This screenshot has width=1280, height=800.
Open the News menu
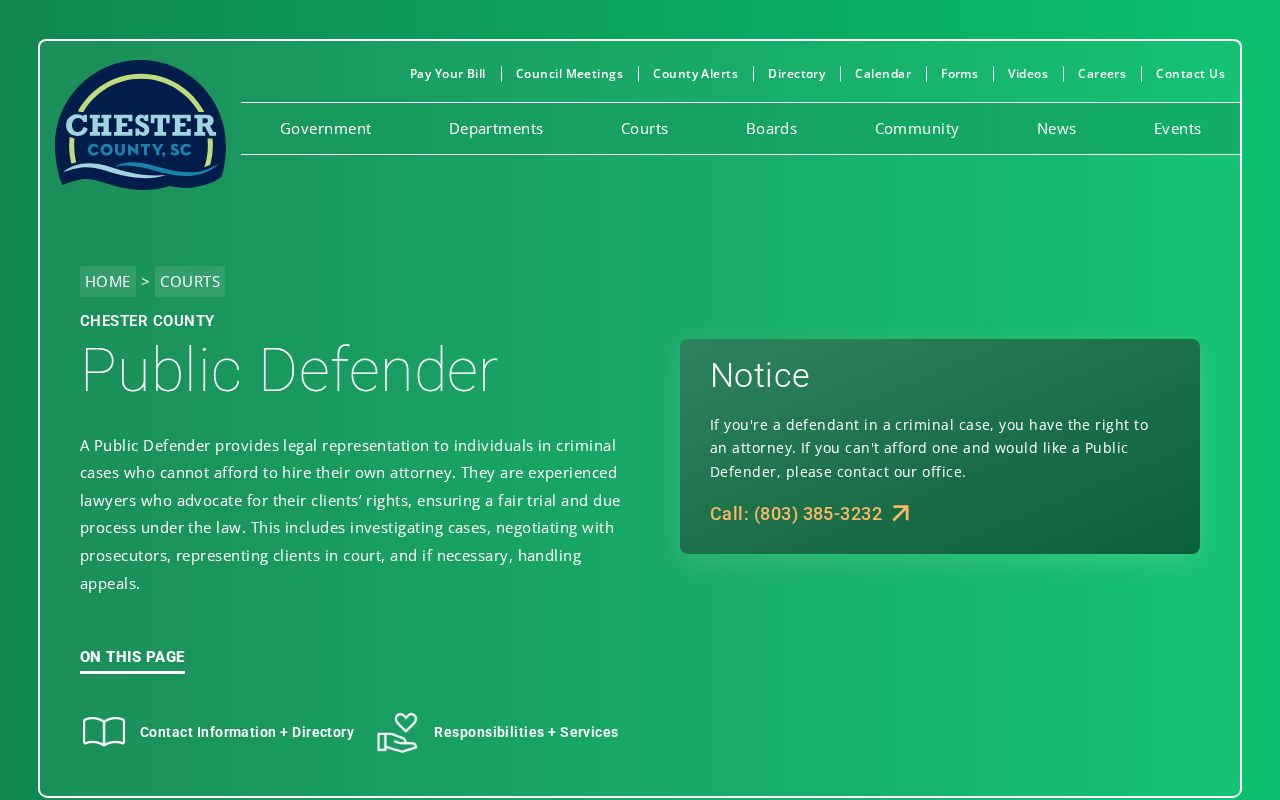tap(1056, 128)
